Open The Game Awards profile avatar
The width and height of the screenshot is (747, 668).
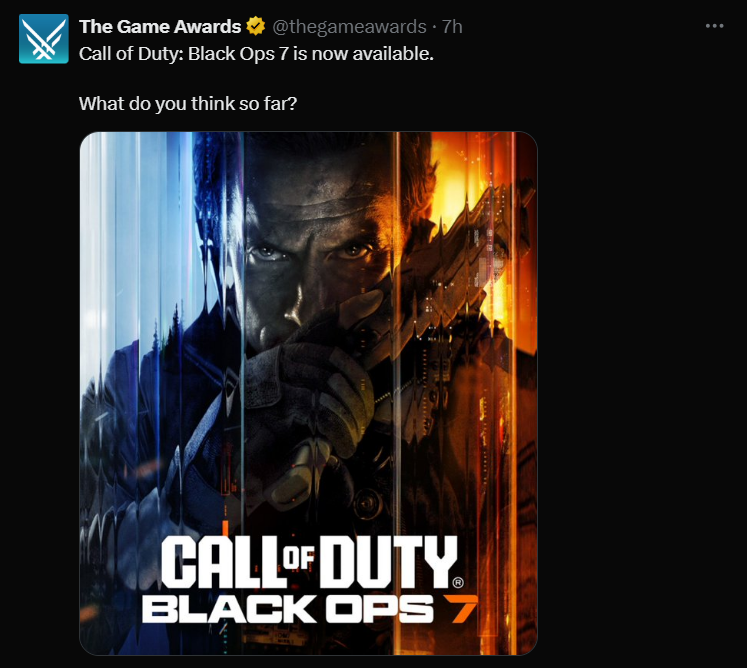[44, 39]
